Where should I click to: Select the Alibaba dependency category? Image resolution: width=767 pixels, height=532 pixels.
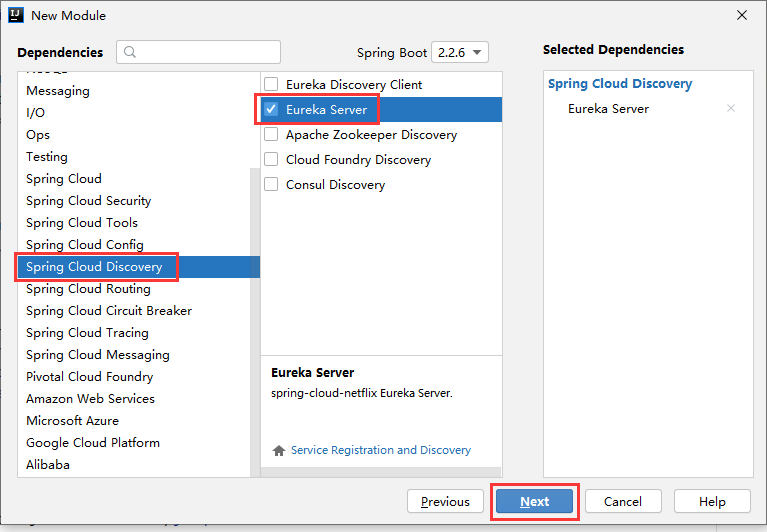[x=48, y=465]
